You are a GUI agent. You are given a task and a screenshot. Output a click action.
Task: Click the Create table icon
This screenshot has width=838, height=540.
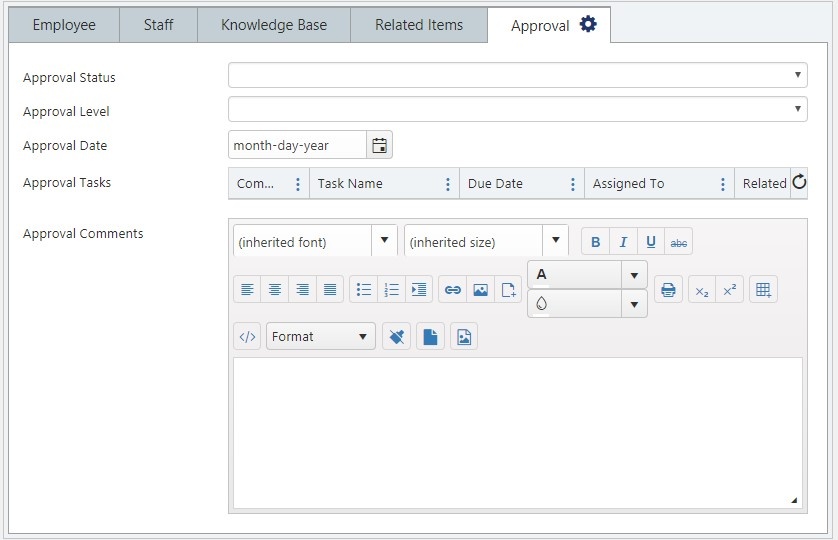point(763,290)
